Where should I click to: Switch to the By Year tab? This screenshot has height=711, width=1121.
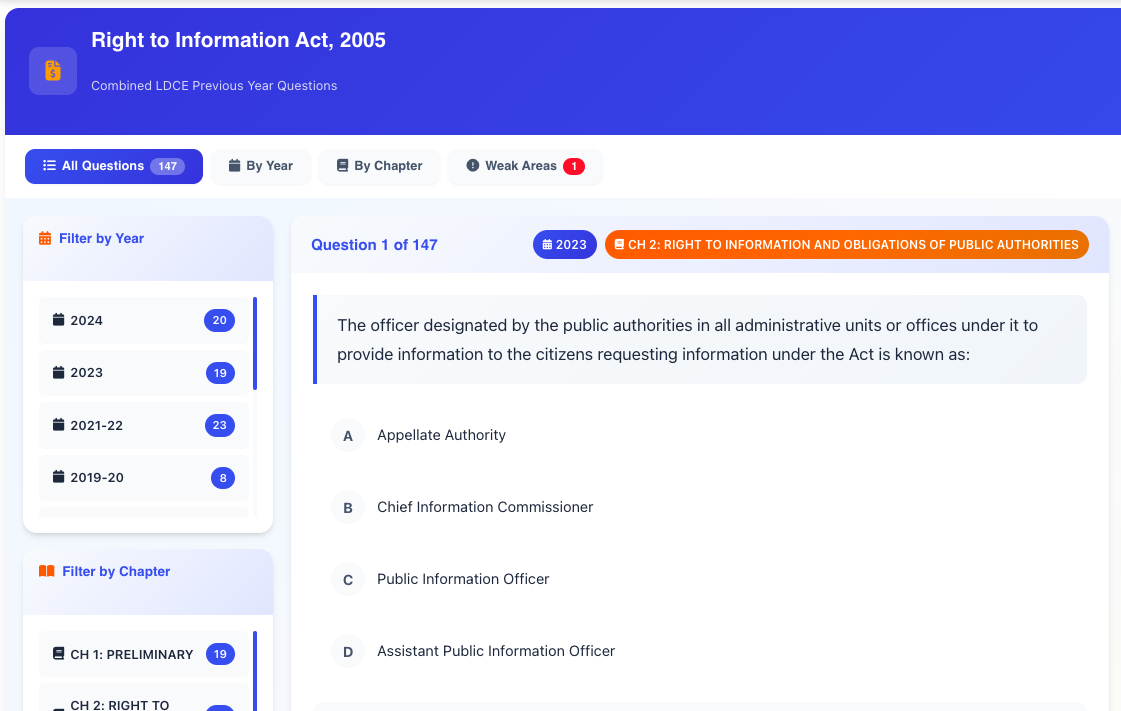(x=261, y=166)
